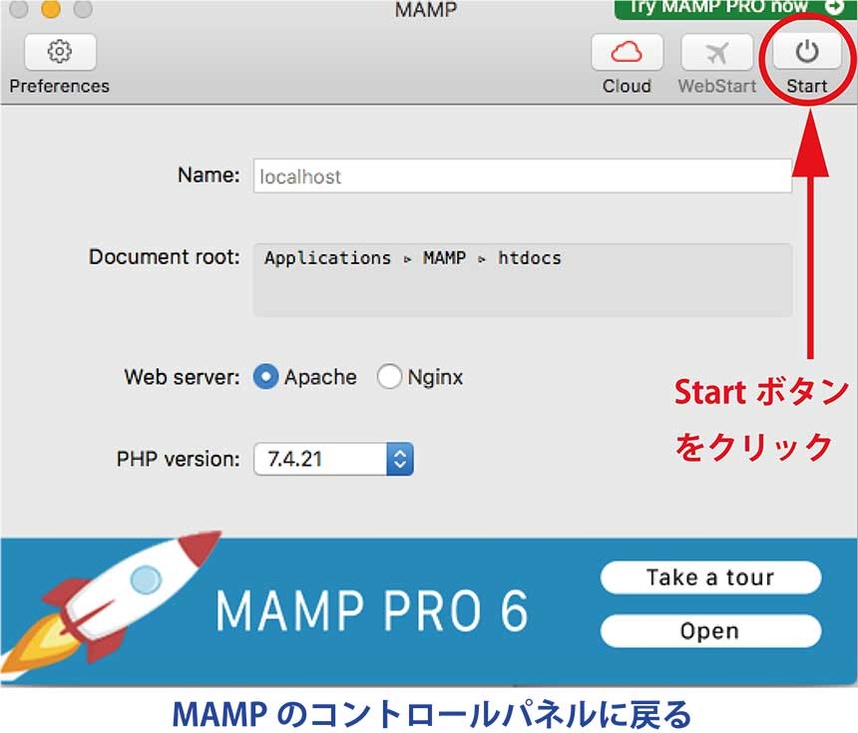Click the Try MAMP PRO now text

717,7
